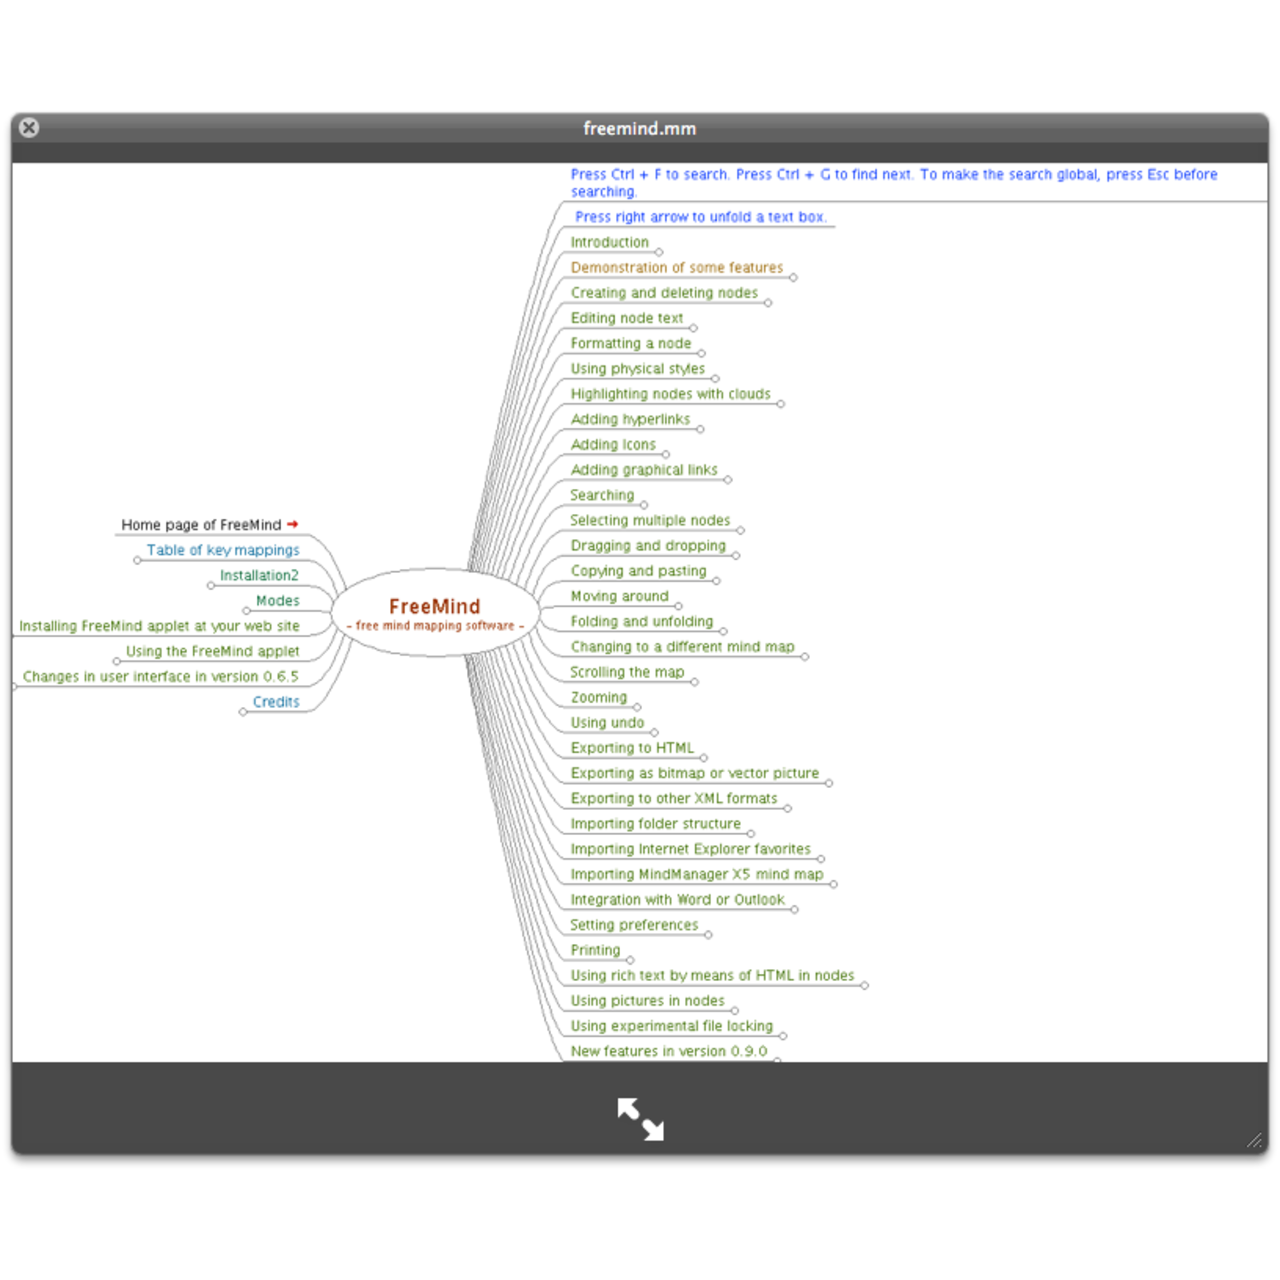Screen dimensions: 1280x1280
Task: Select Importing MindManager X5 mind map
Action: tap(697, 874)
